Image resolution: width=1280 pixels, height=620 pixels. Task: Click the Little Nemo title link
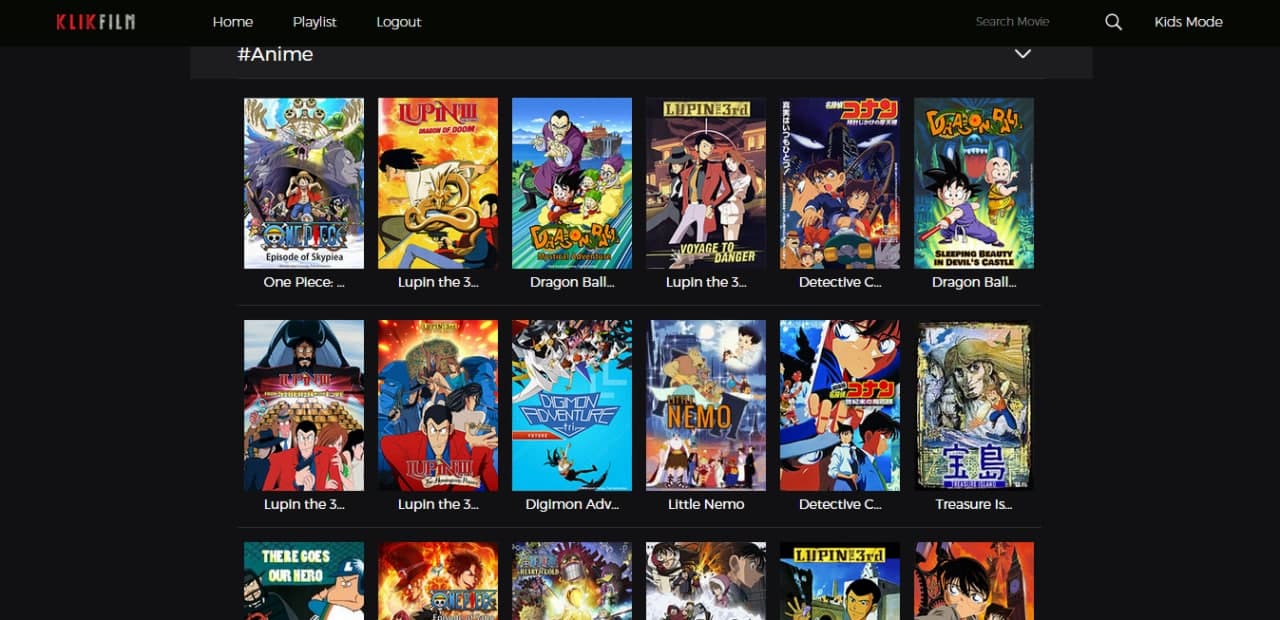pos(706,505)
